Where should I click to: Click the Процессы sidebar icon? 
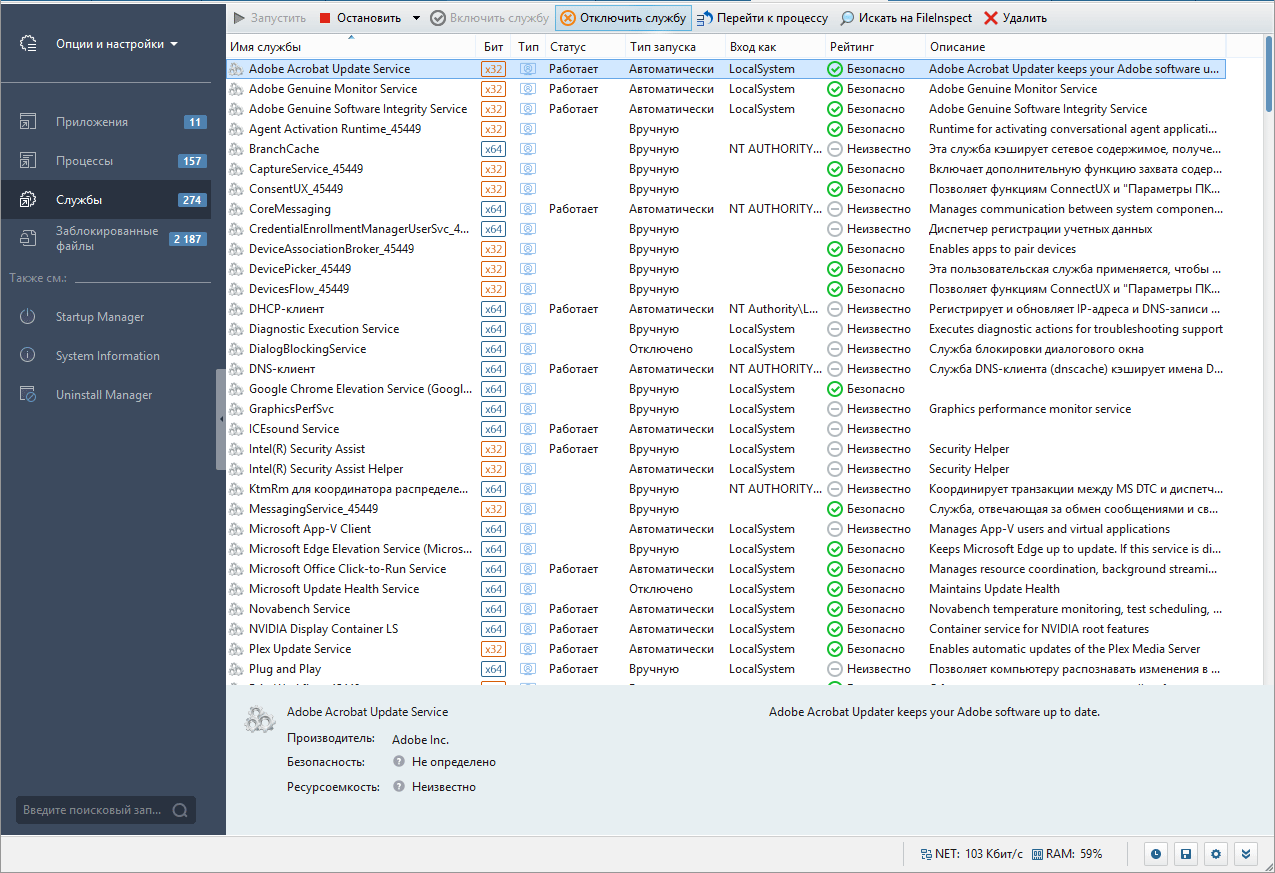pos(28,161)
